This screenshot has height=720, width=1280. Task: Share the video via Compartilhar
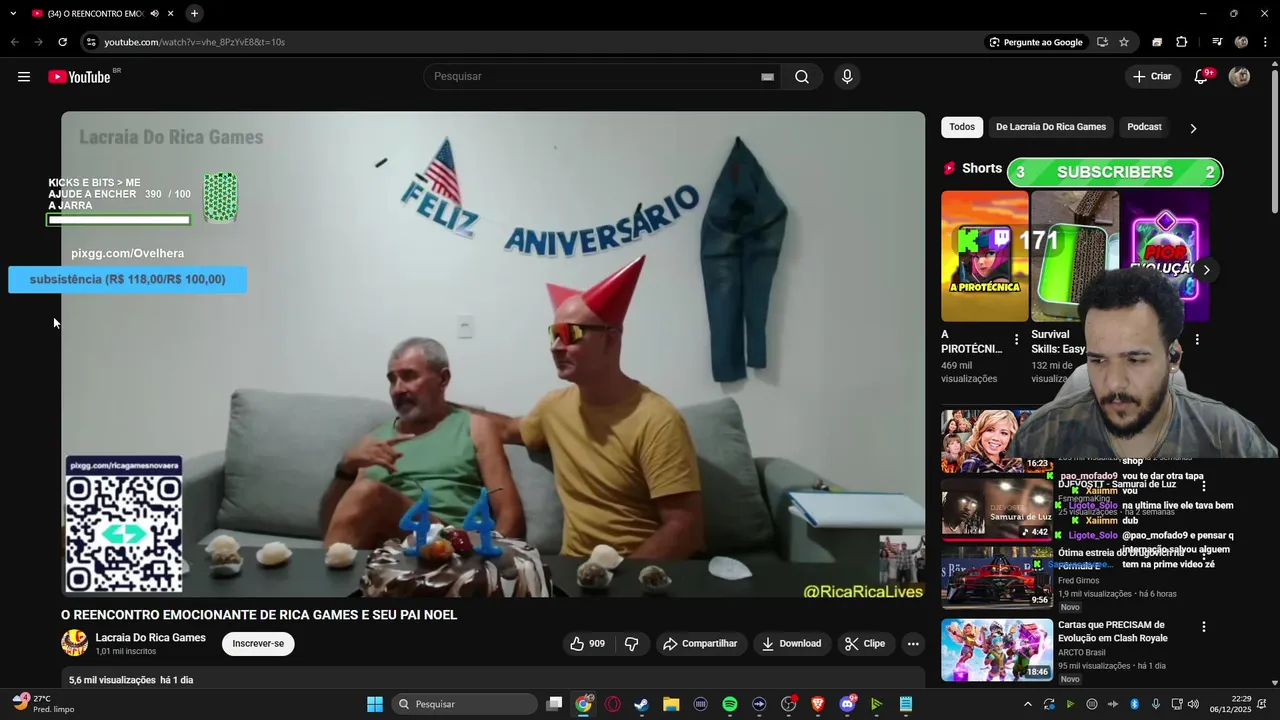coord(700,644)
